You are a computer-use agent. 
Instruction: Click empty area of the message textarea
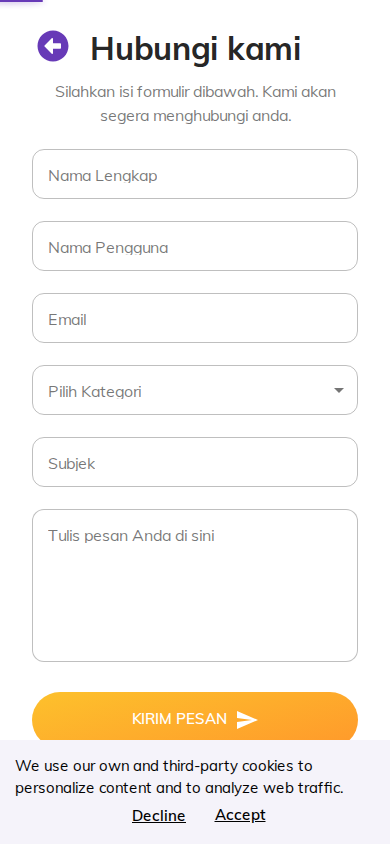(x=195, y=608)
